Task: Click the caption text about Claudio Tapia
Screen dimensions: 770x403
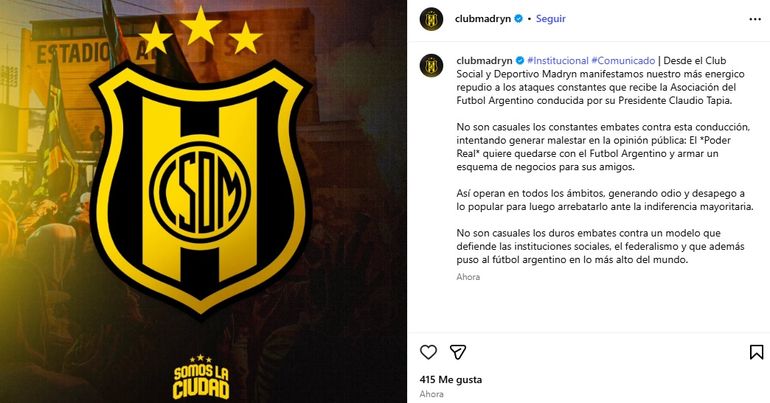Action: pos(603,81)
